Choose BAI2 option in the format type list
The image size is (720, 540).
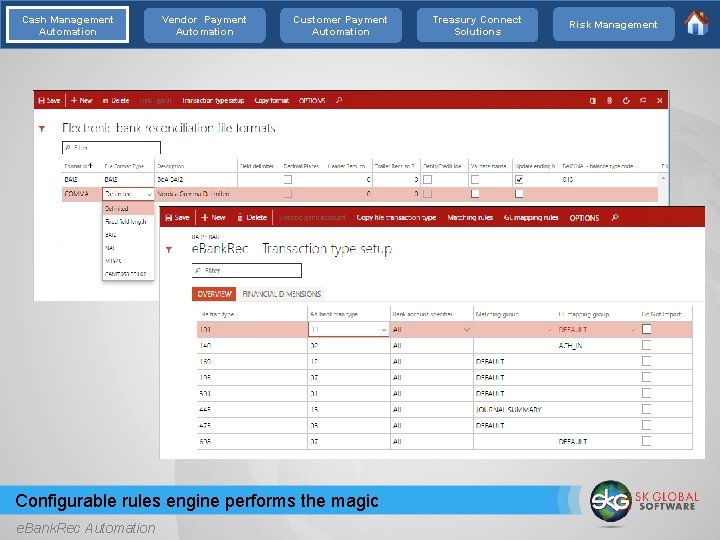pos(128,235)
